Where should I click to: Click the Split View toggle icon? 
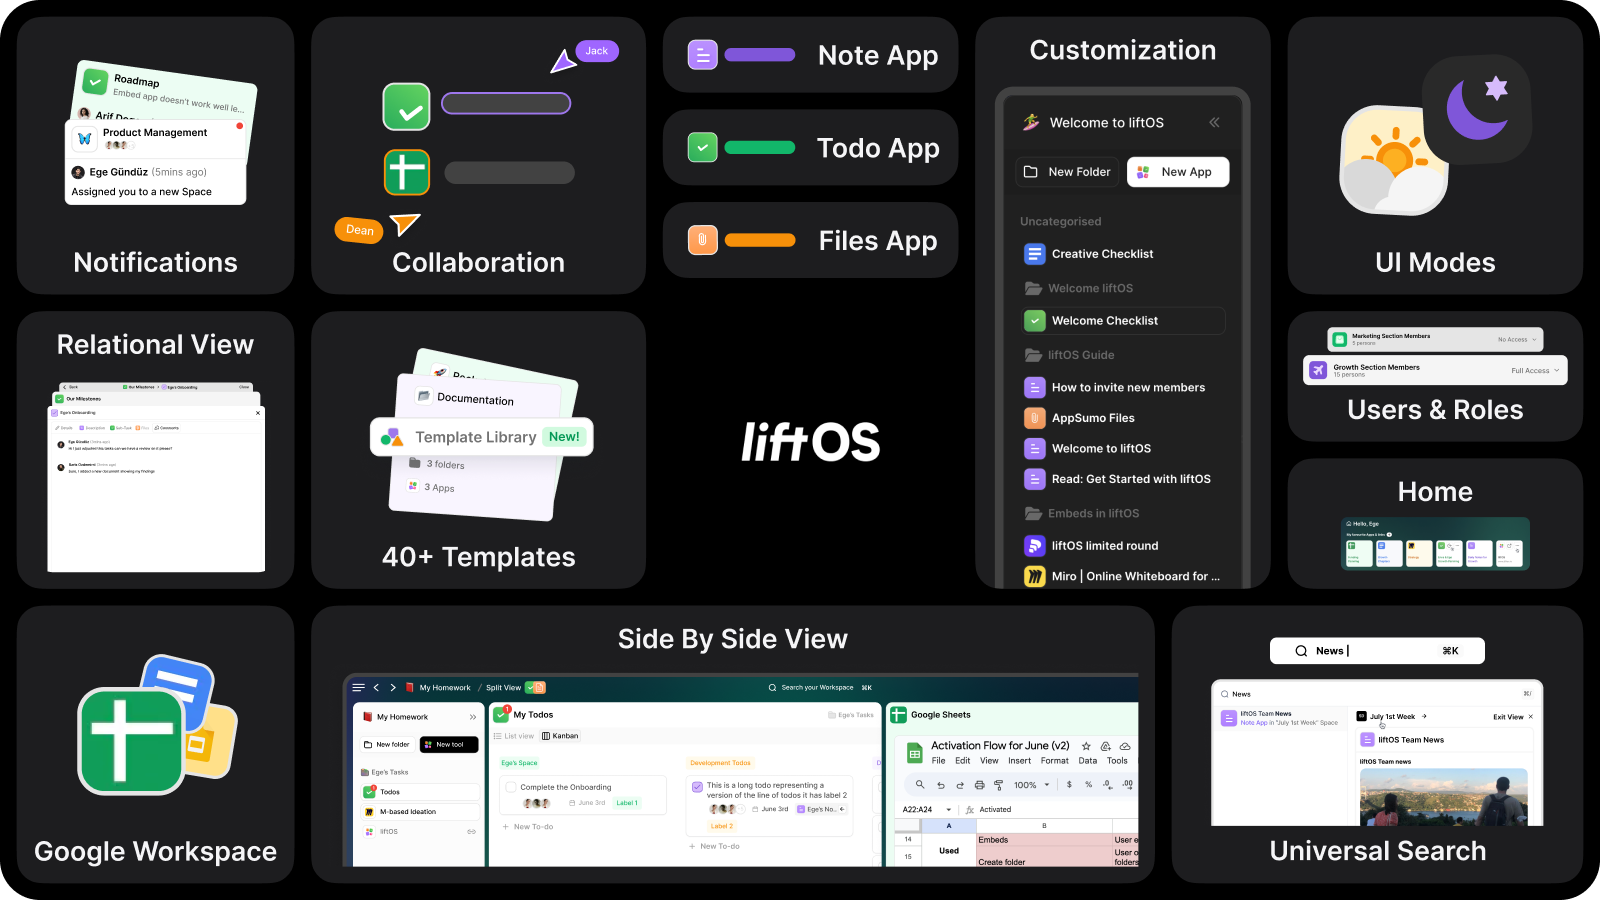coord(536,688)
